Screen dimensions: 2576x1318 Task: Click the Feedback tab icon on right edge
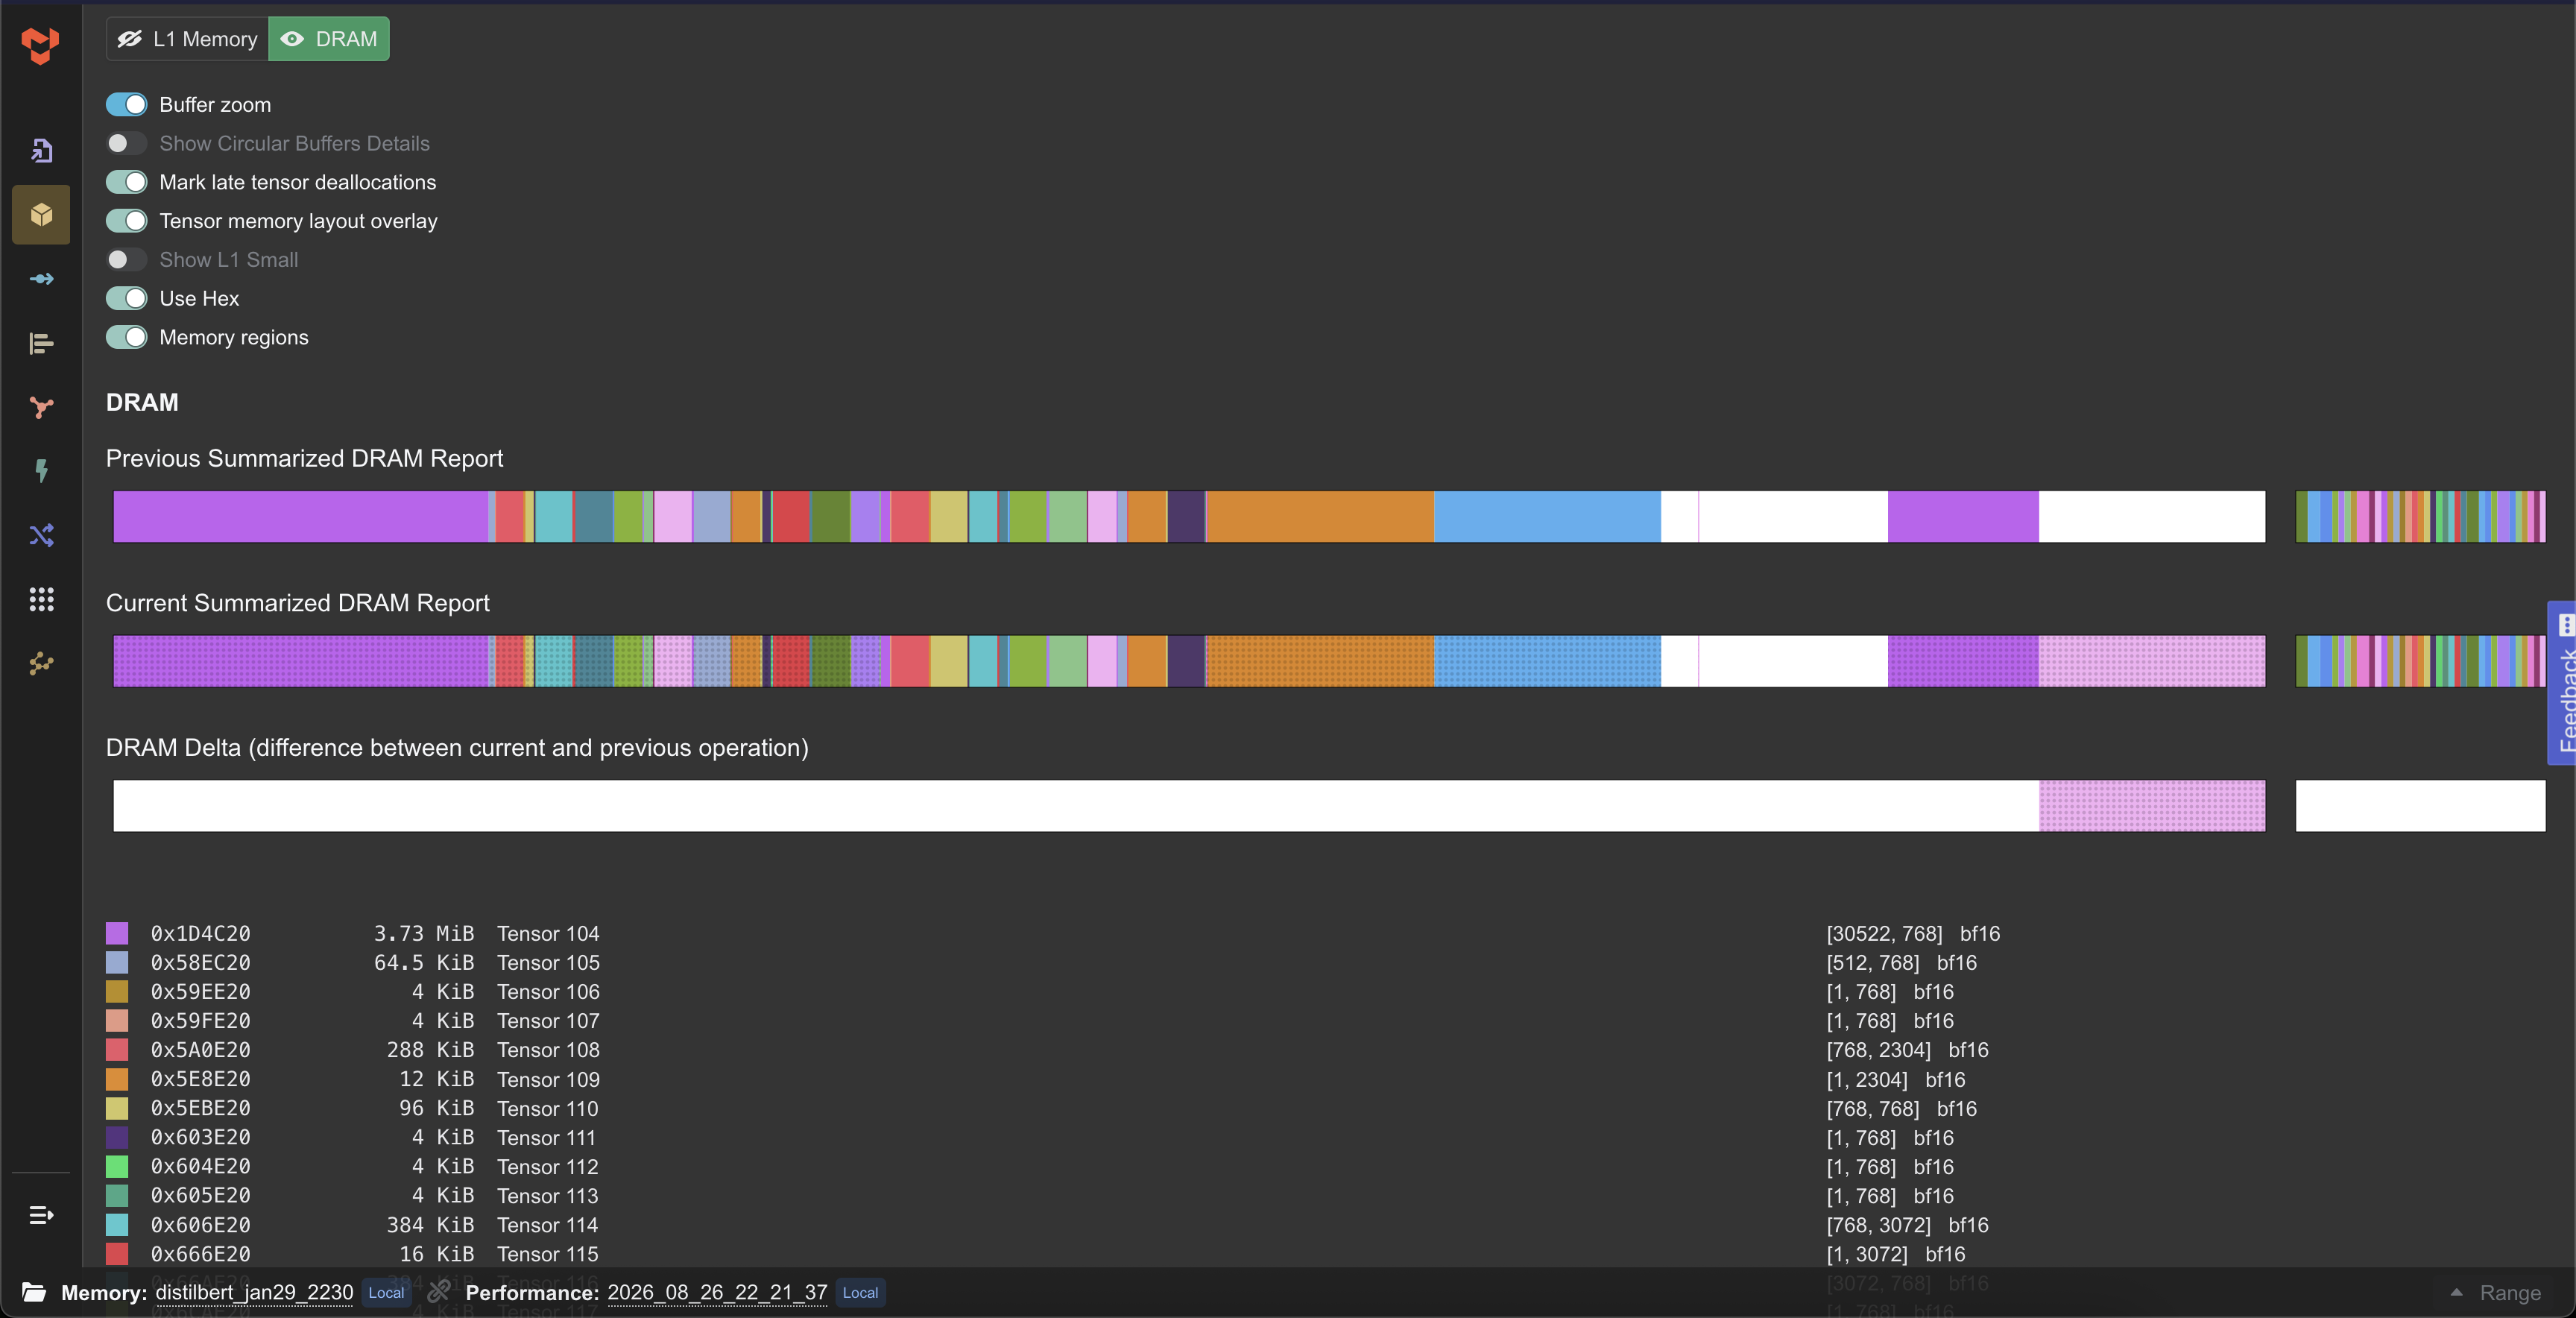click(x=2565, y=626)
